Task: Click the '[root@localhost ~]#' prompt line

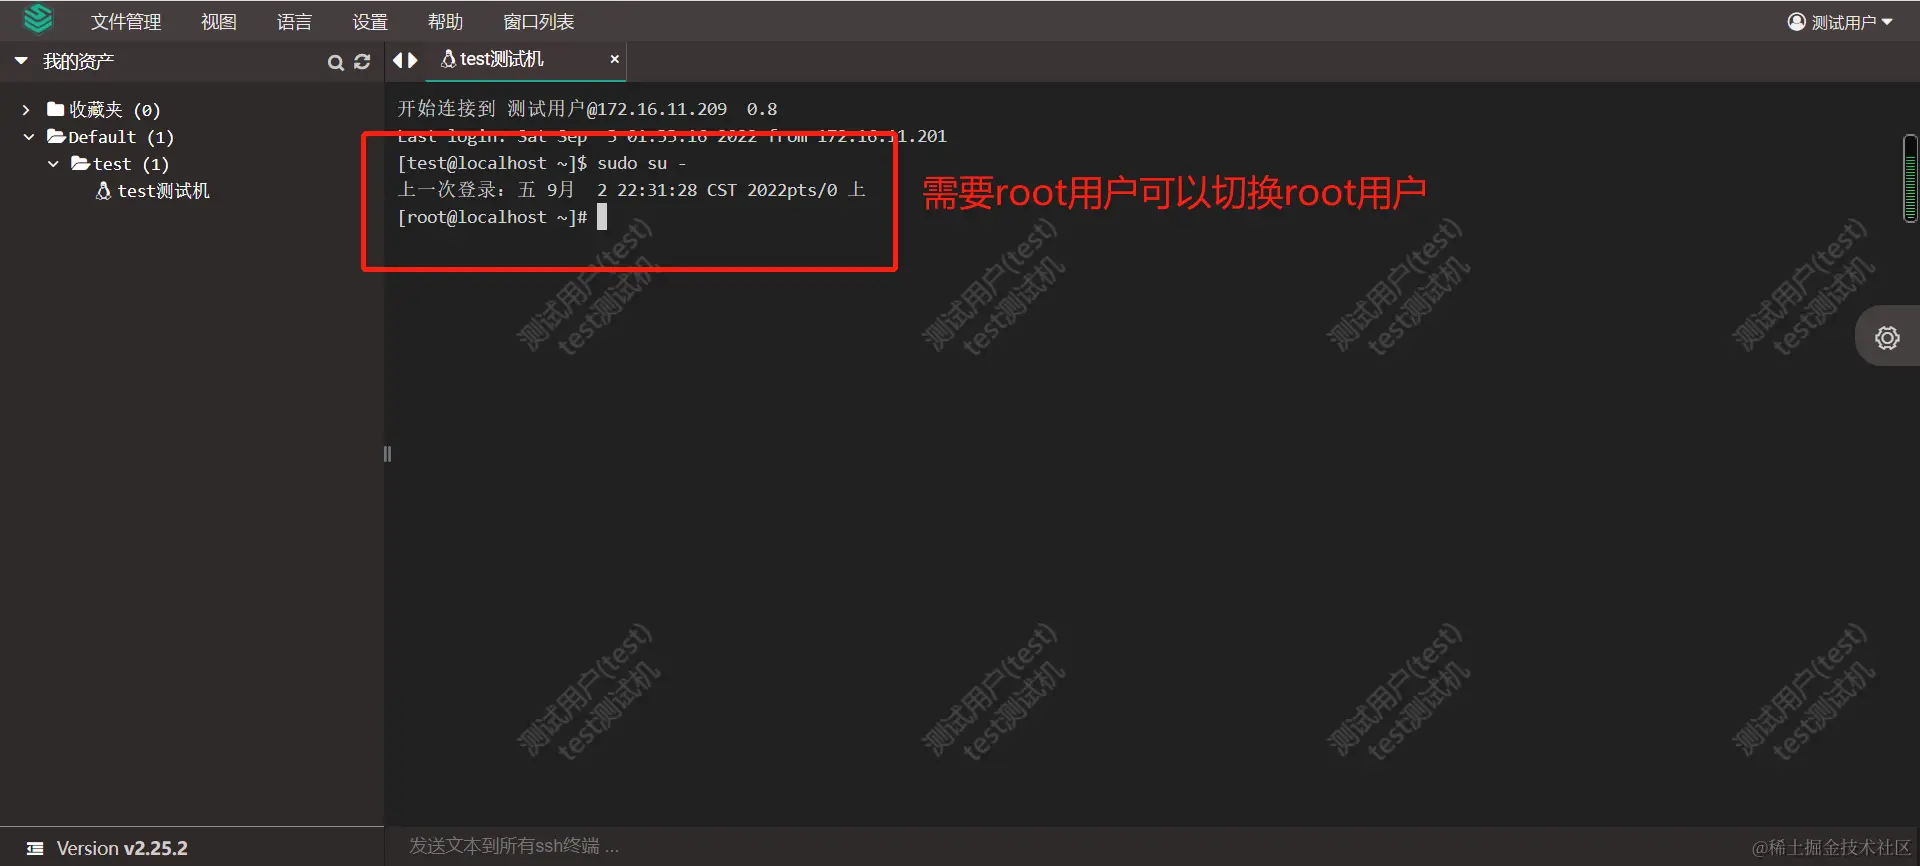Action: tap(492, 217)
